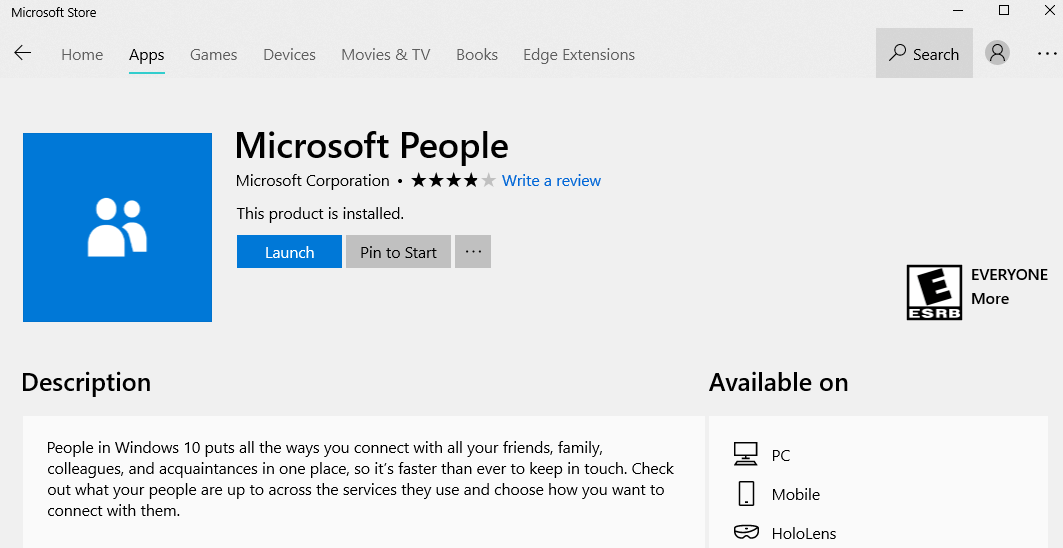Click the Write a review link

coord(551,181)
